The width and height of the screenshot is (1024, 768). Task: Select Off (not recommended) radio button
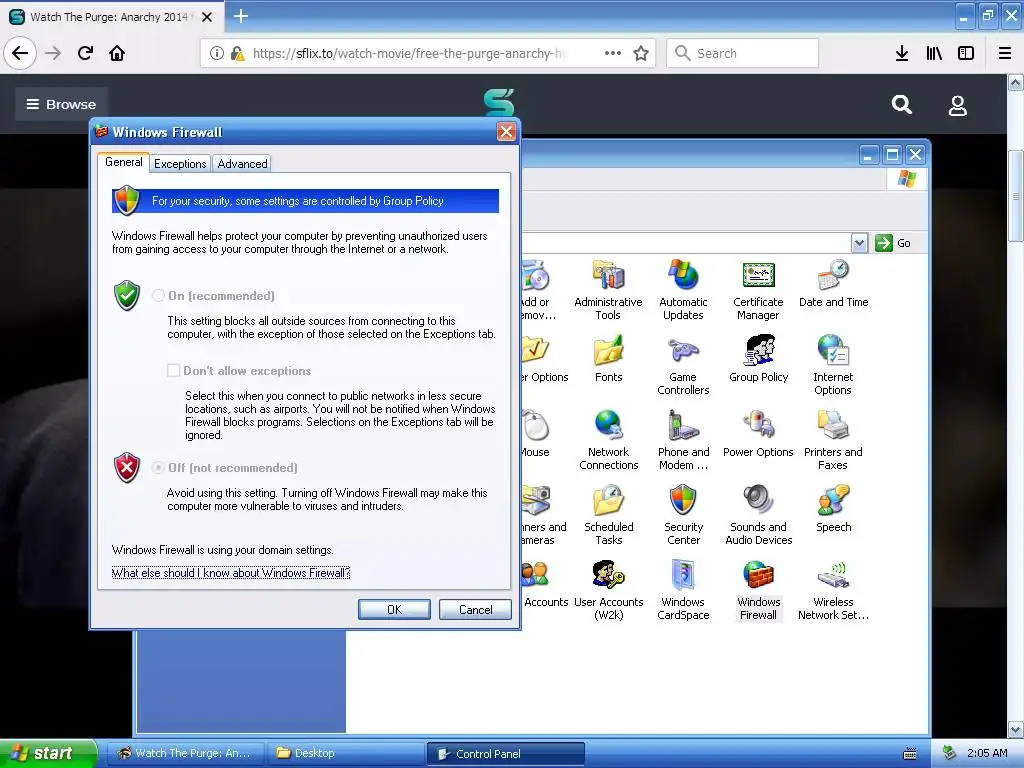158,468
